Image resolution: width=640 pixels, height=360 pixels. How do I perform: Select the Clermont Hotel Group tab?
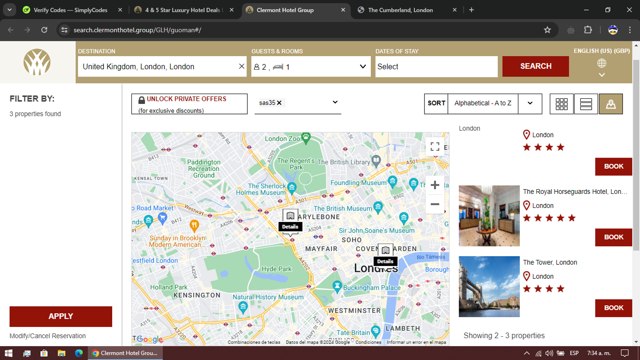(296, 10)
